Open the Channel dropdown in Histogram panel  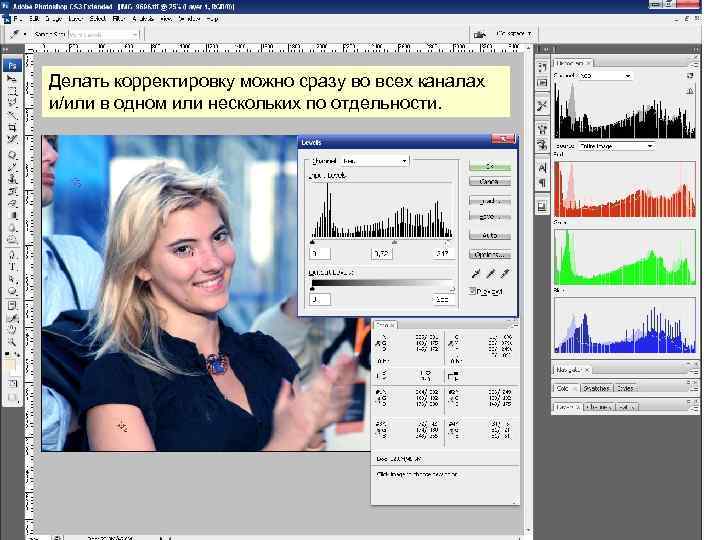(604, 75)
